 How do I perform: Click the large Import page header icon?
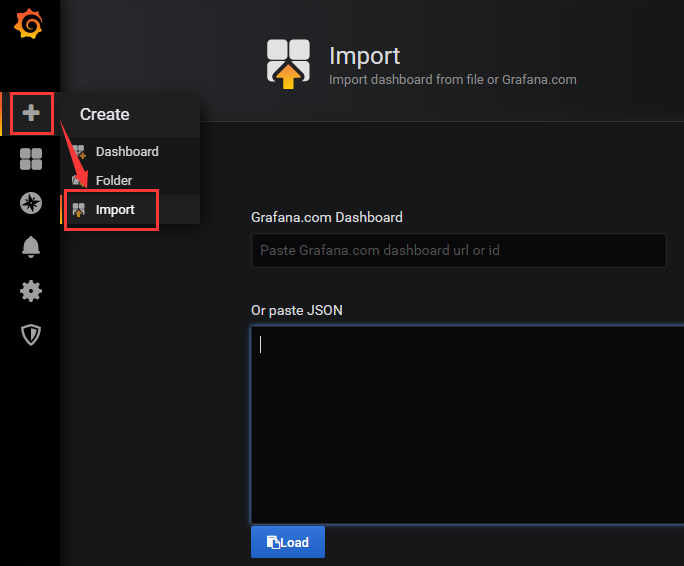click(x=288, y=65)
